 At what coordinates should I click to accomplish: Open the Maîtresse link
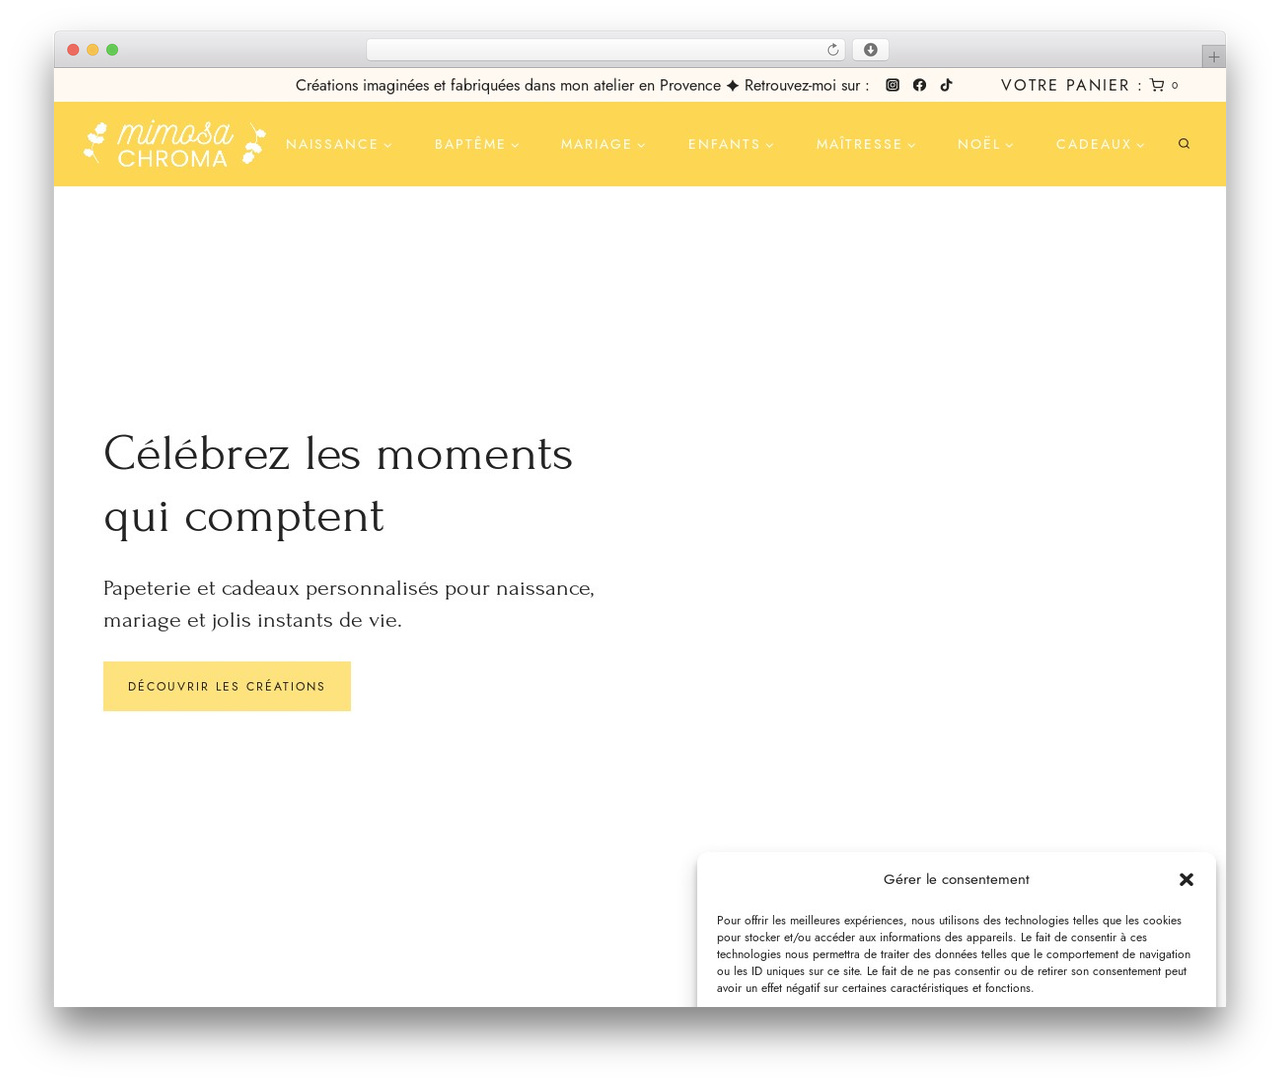[859, 144]
